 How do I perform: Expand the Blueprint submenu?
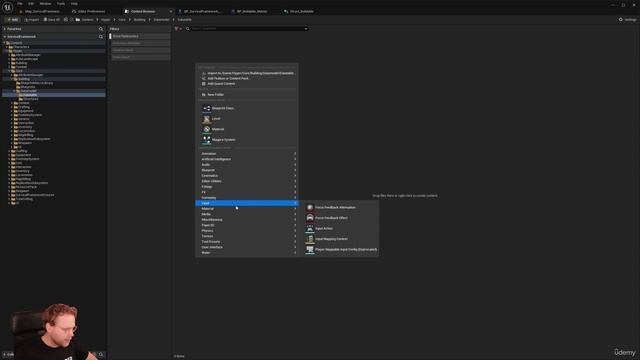pos(247,170)
